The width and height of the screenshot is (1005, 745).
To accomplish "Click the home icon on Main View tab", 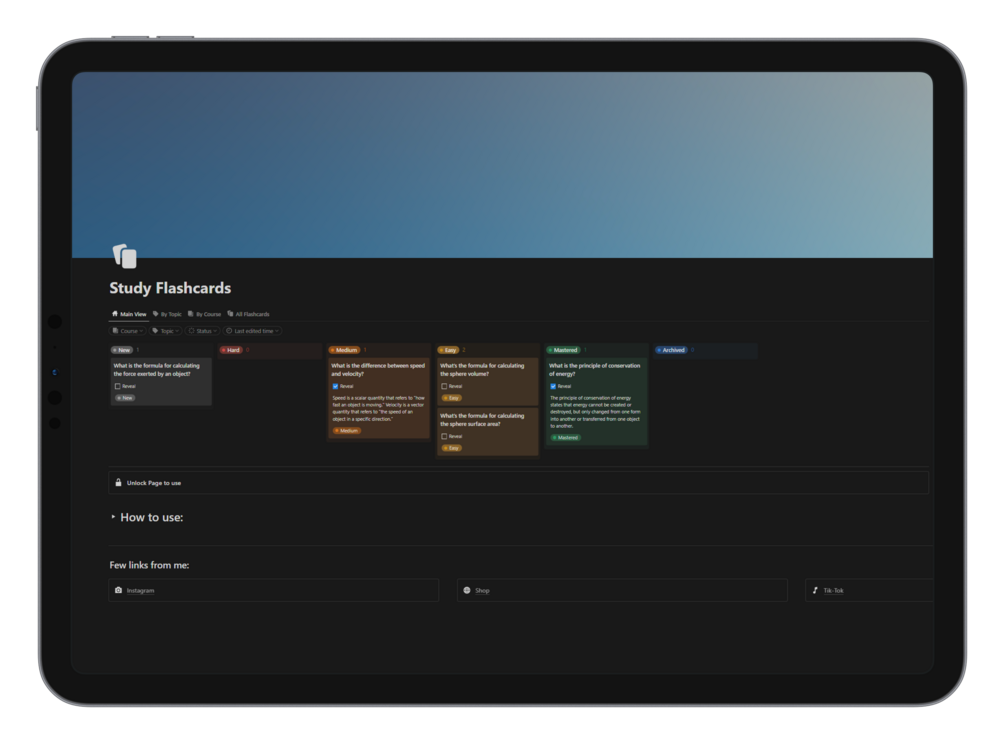I will click(115, 314).
